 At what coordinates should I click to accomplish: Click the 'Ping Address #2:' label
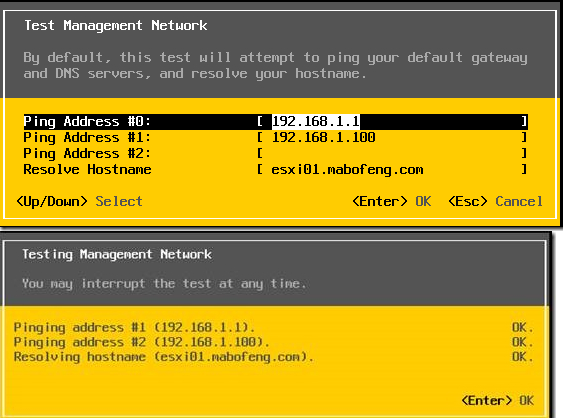pyautogui.click(x=87, y=153)
